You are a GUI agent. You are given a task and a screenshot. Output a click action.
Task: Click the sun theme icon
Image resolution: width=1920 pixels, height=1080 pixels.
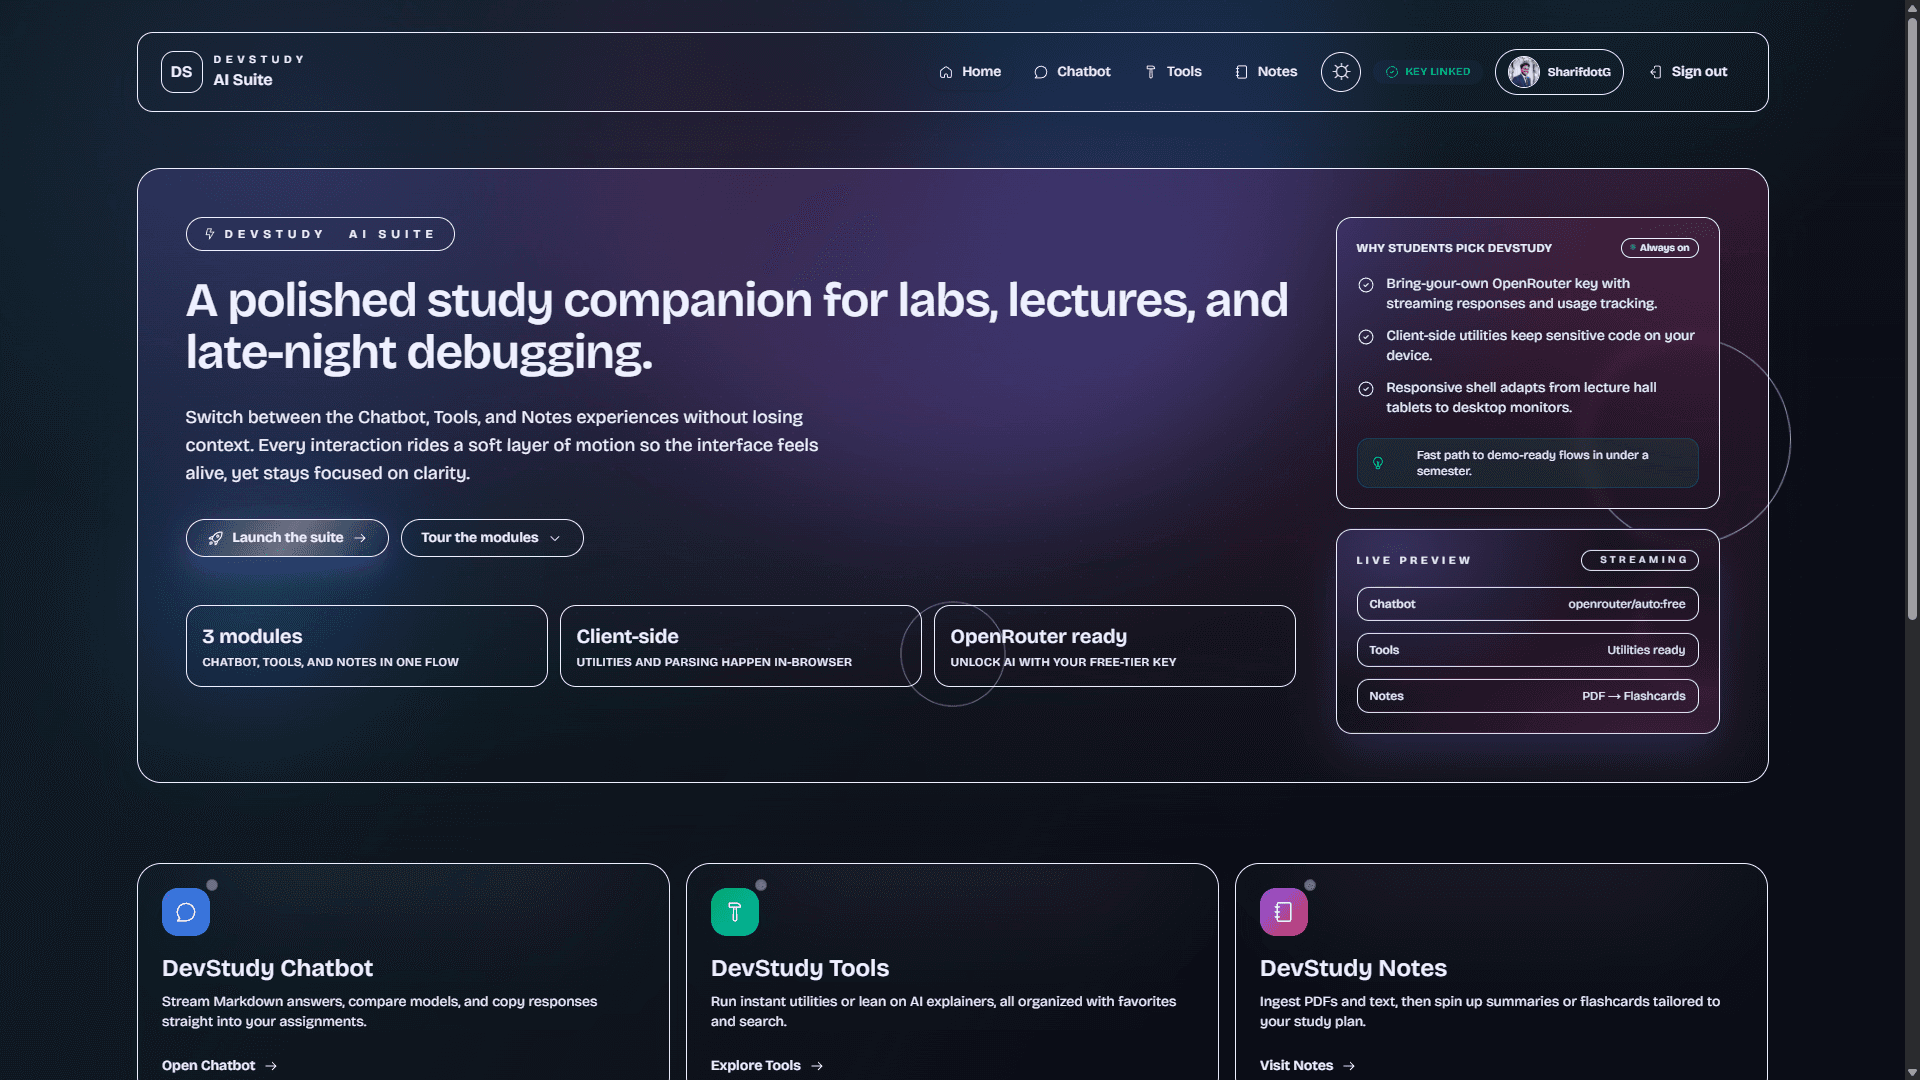1340,71
